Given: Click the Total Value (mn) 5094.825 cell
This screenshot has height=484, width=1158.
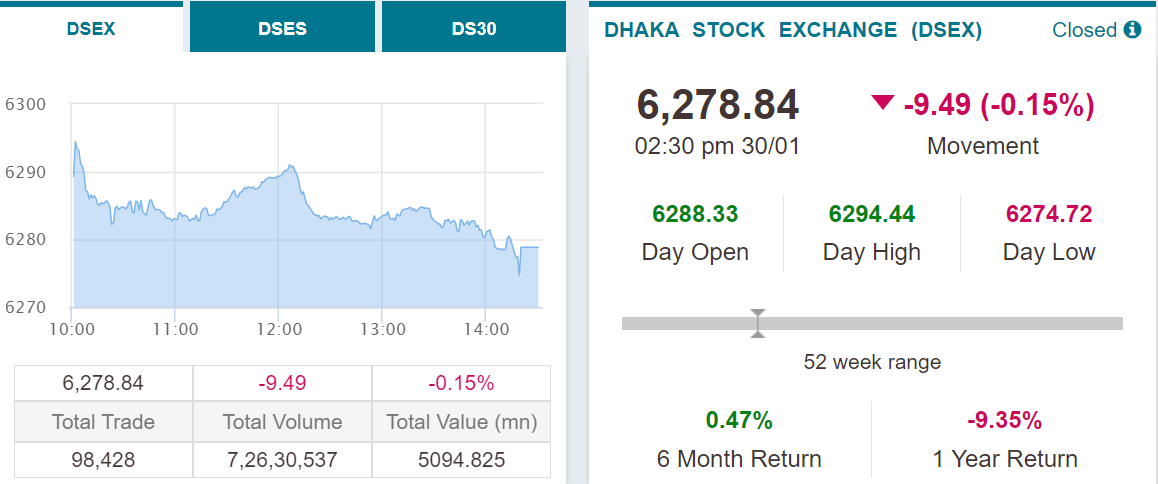Looking at the screenshot, I should point(461,460).
